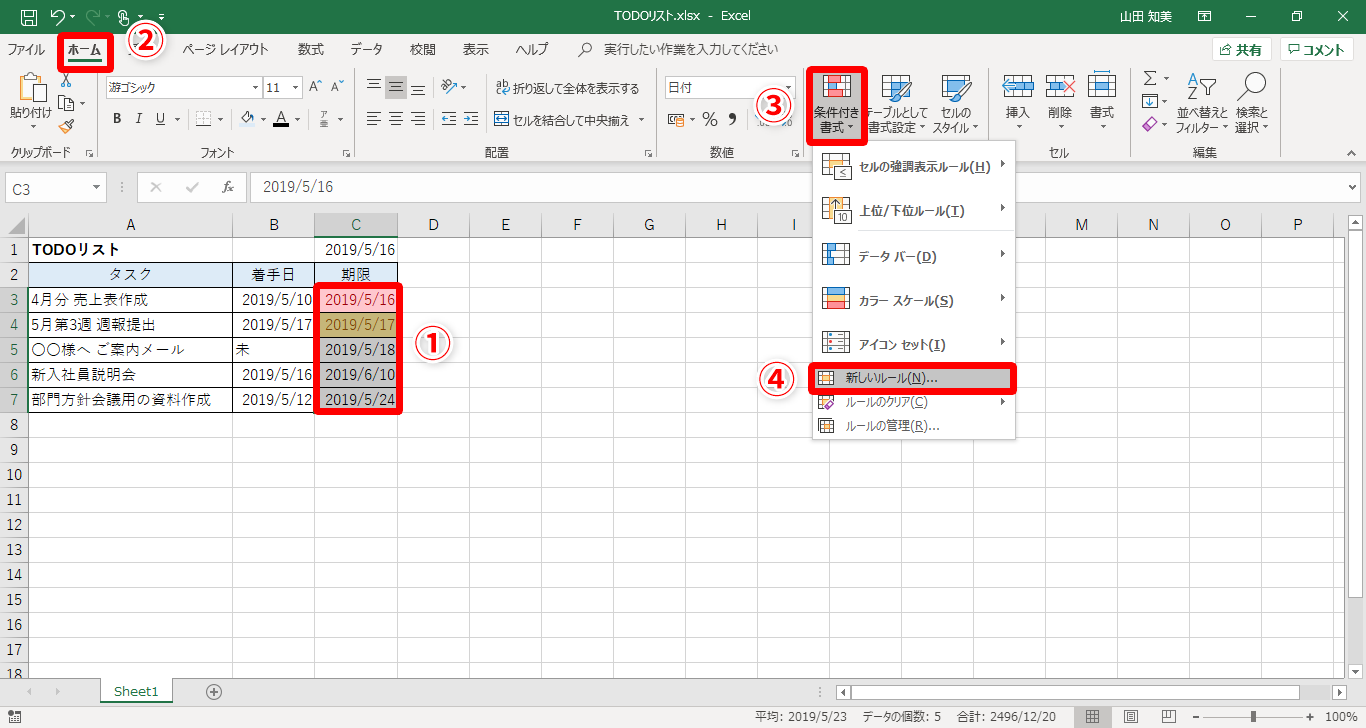Undo the last action
Viewport: 1366px width, 728px height.
coord(57,17)
